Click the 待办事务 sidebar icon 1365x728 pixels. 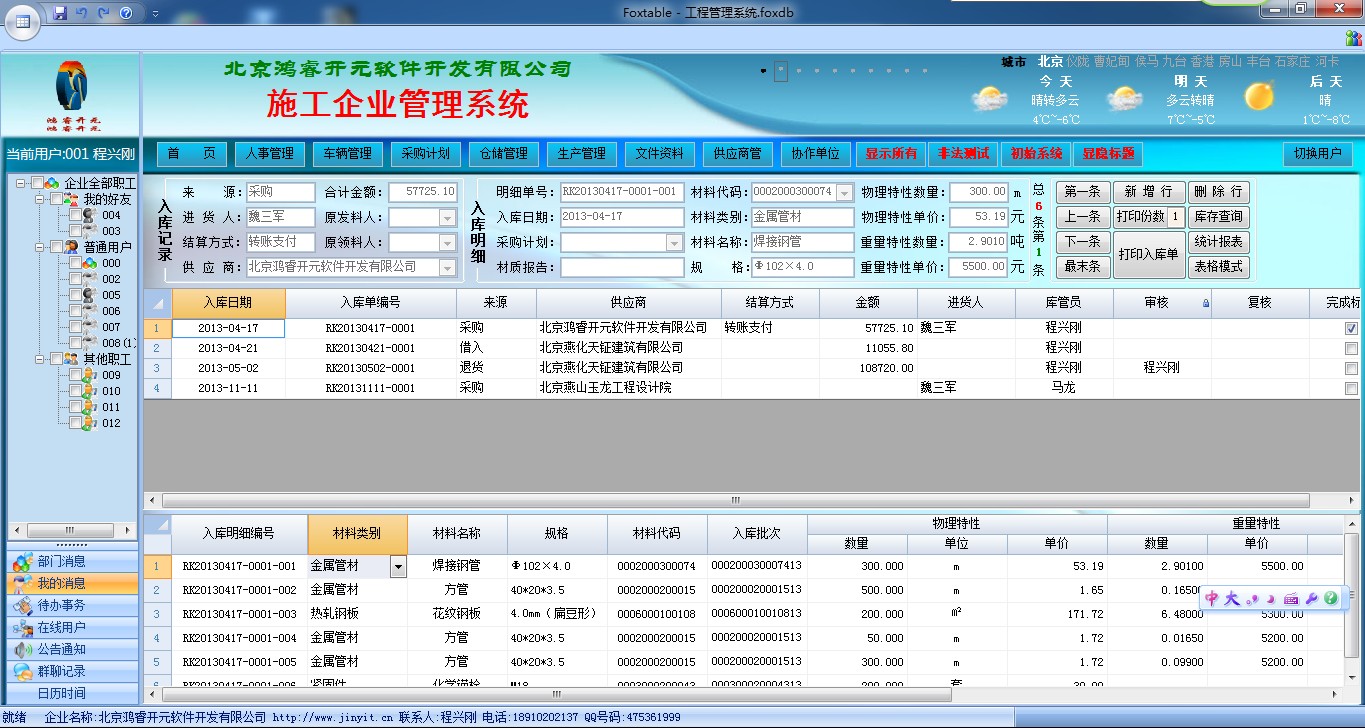[21, 606]
